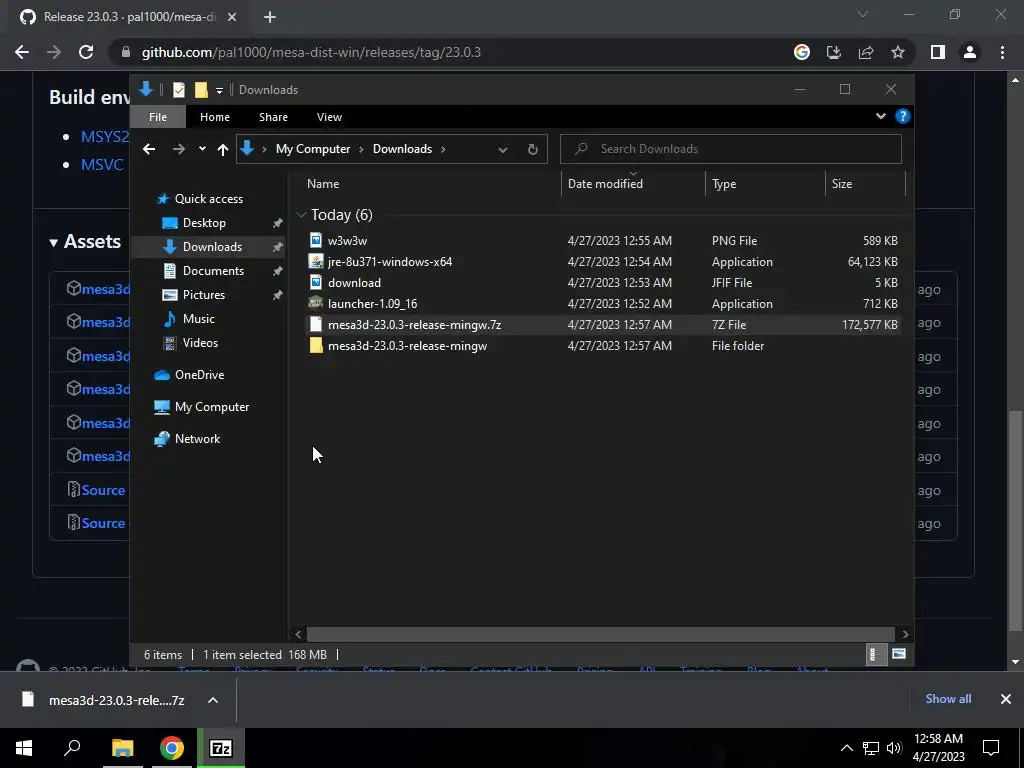Screen dimensions: 1024x768
Task: Click the Search Downloads field
Action: (x=731, y=149)
